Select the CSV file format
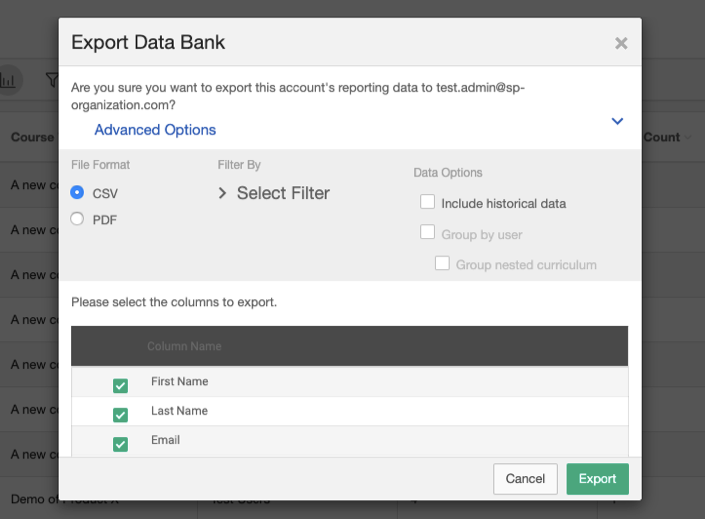 tap(77, 192)
